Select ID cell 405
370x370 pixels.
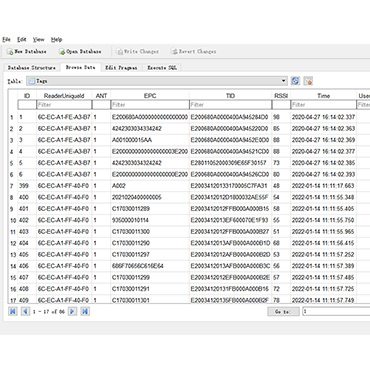pyautogui.click(x=27, y=255)
